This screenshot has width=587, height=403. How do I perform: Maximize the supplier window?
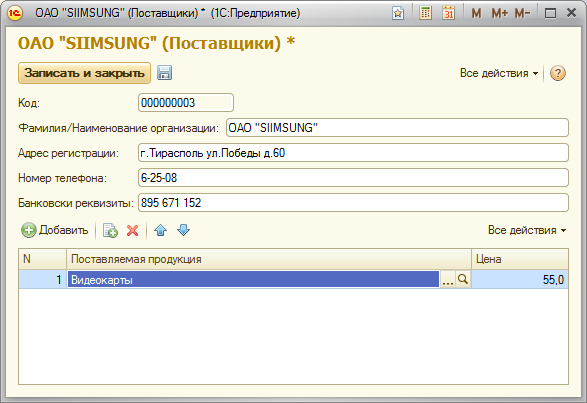(550, 13)
